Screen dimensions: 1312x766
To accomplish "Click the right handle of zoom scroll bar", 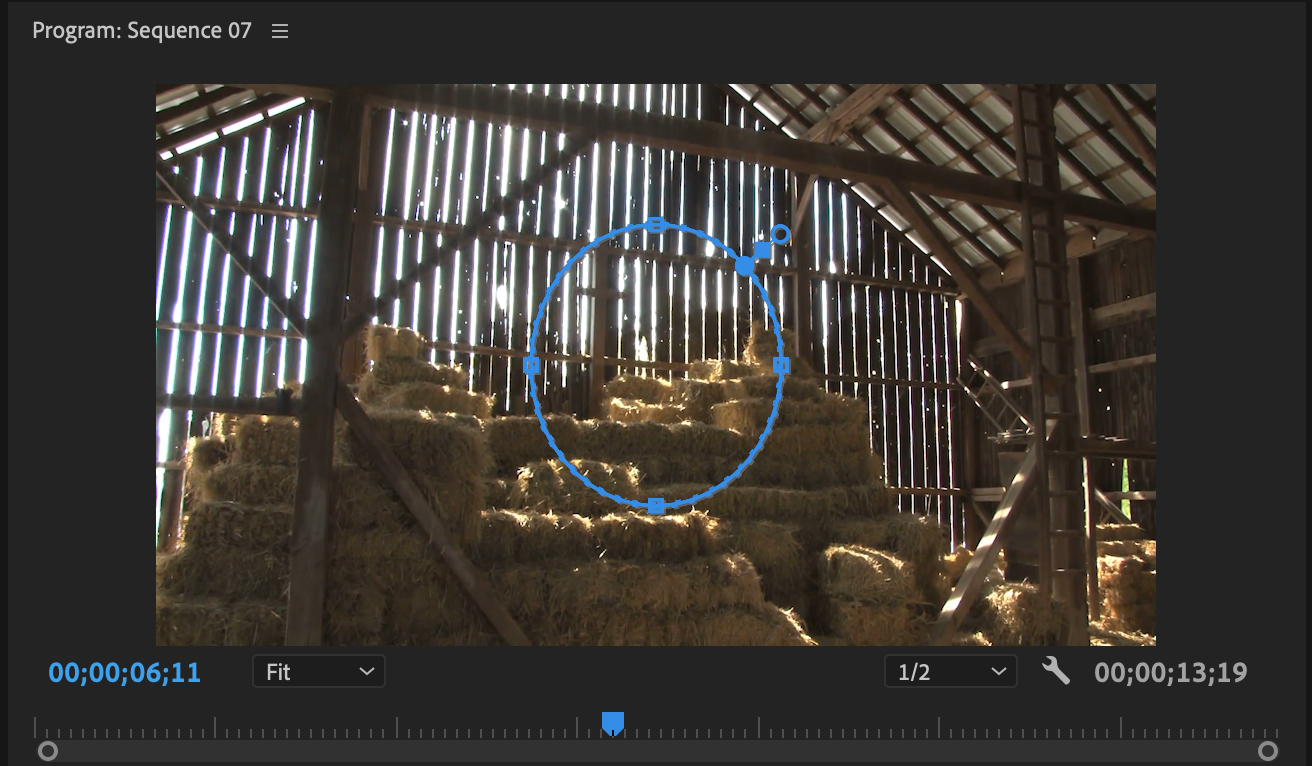I will coord(1268,751).
